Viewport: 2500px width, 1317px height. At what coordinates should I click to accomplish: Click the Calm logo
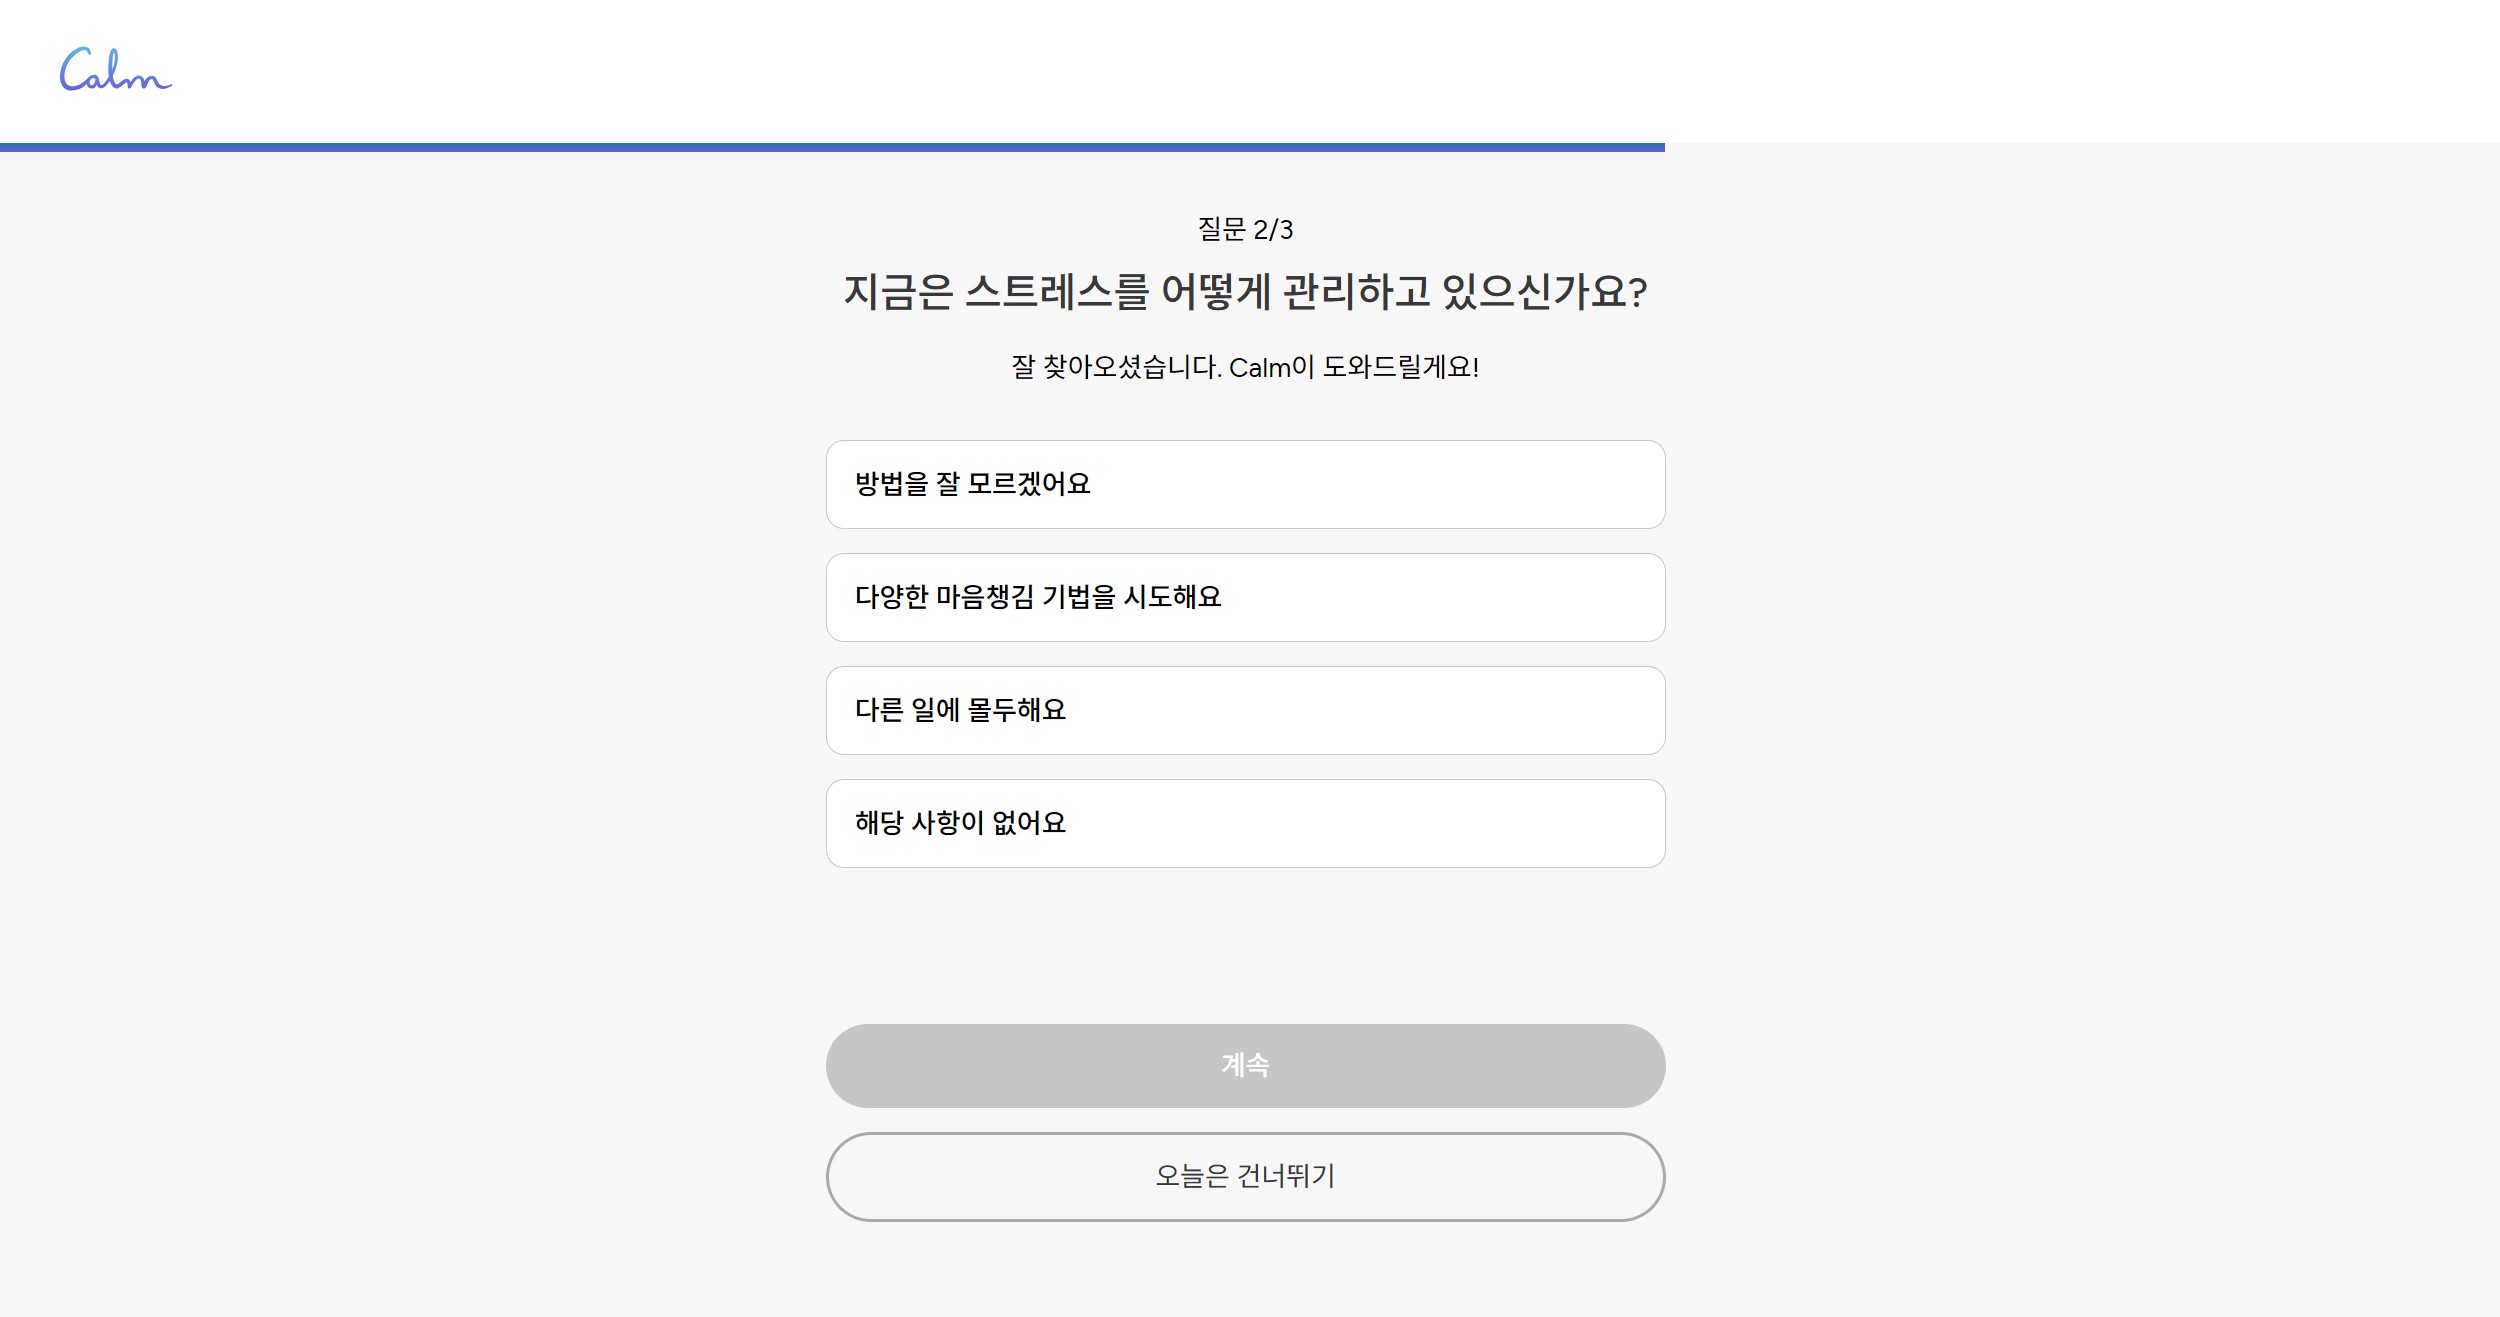point(115,70)
